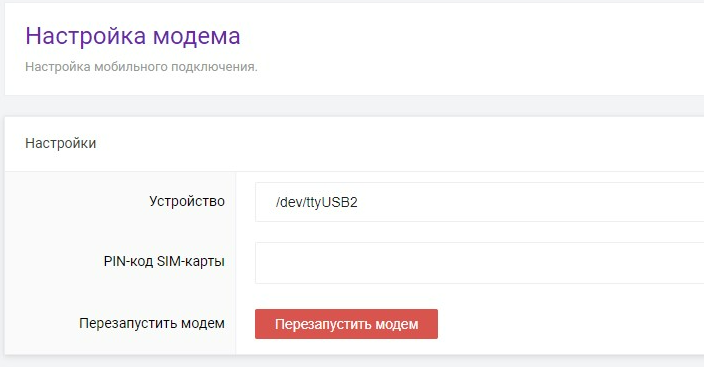Click the ttyUSB2 text in device field
This screenshot has height=367, width=704.
(x=331, y=202)
